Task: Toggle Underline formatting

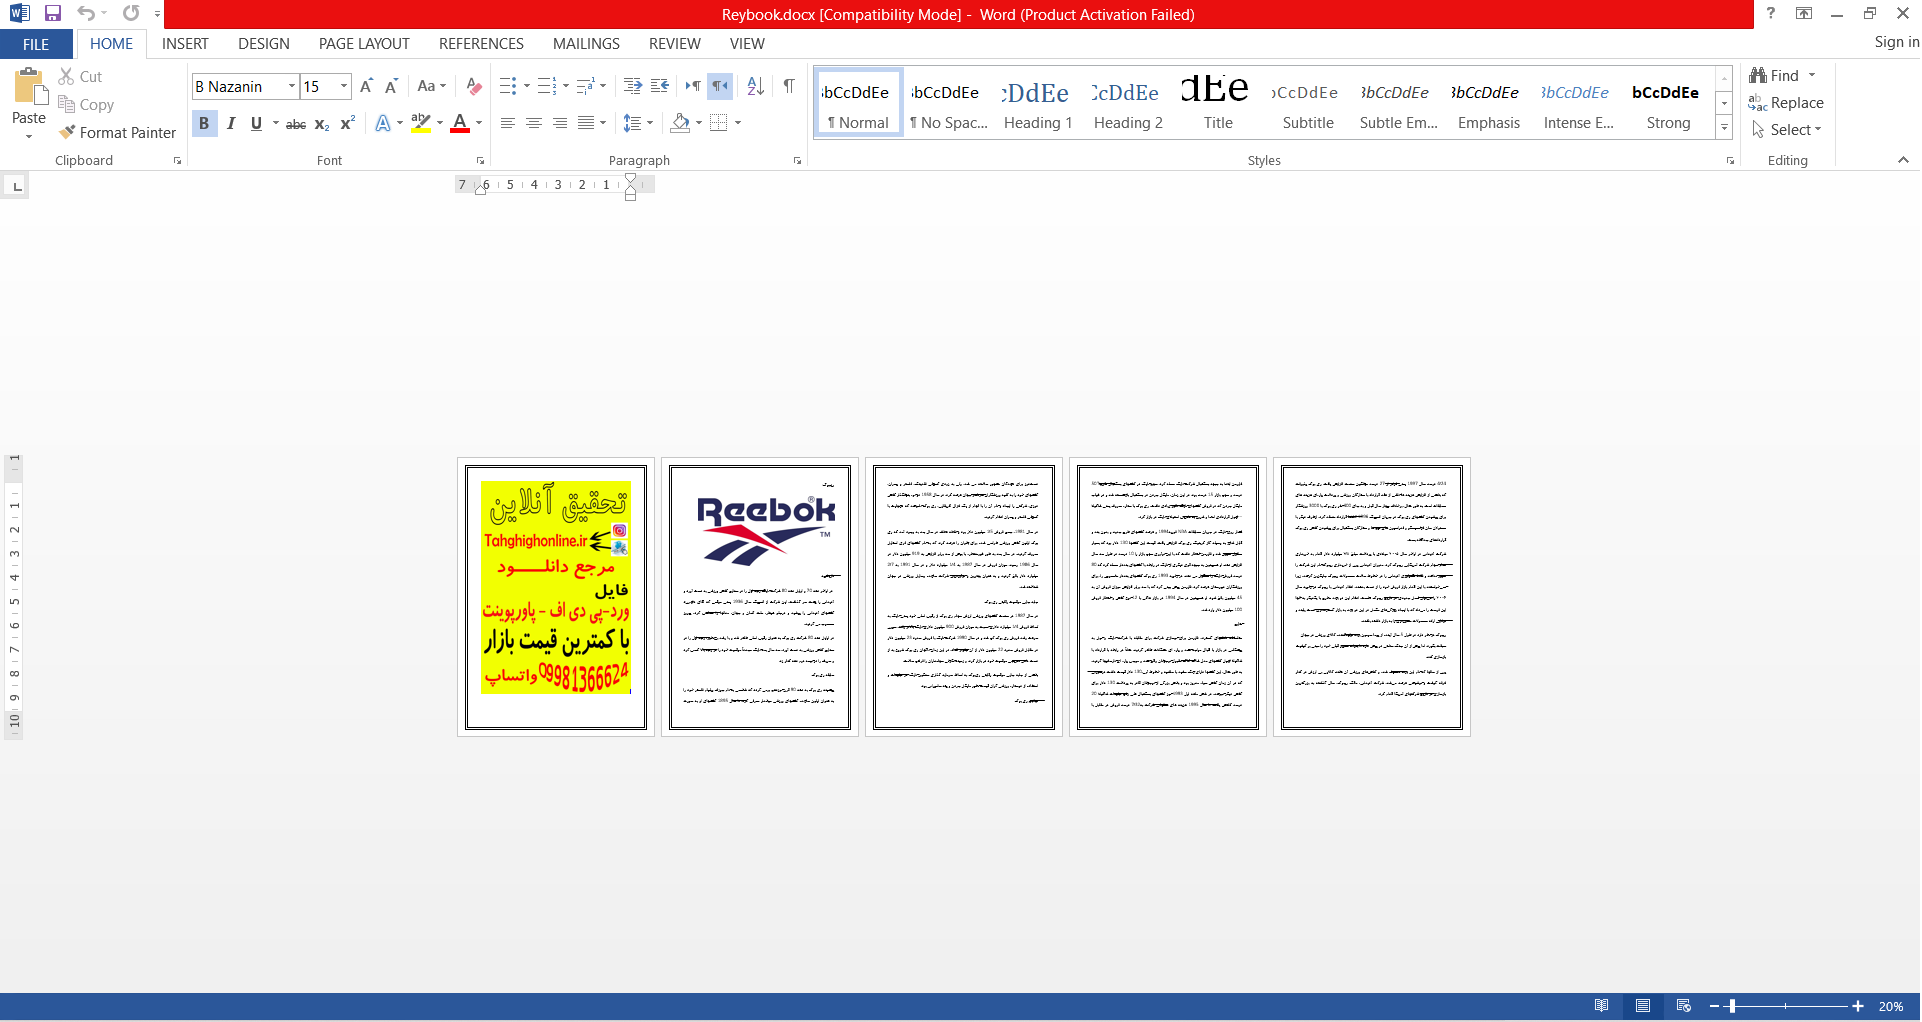Action: tap(257, 123)
